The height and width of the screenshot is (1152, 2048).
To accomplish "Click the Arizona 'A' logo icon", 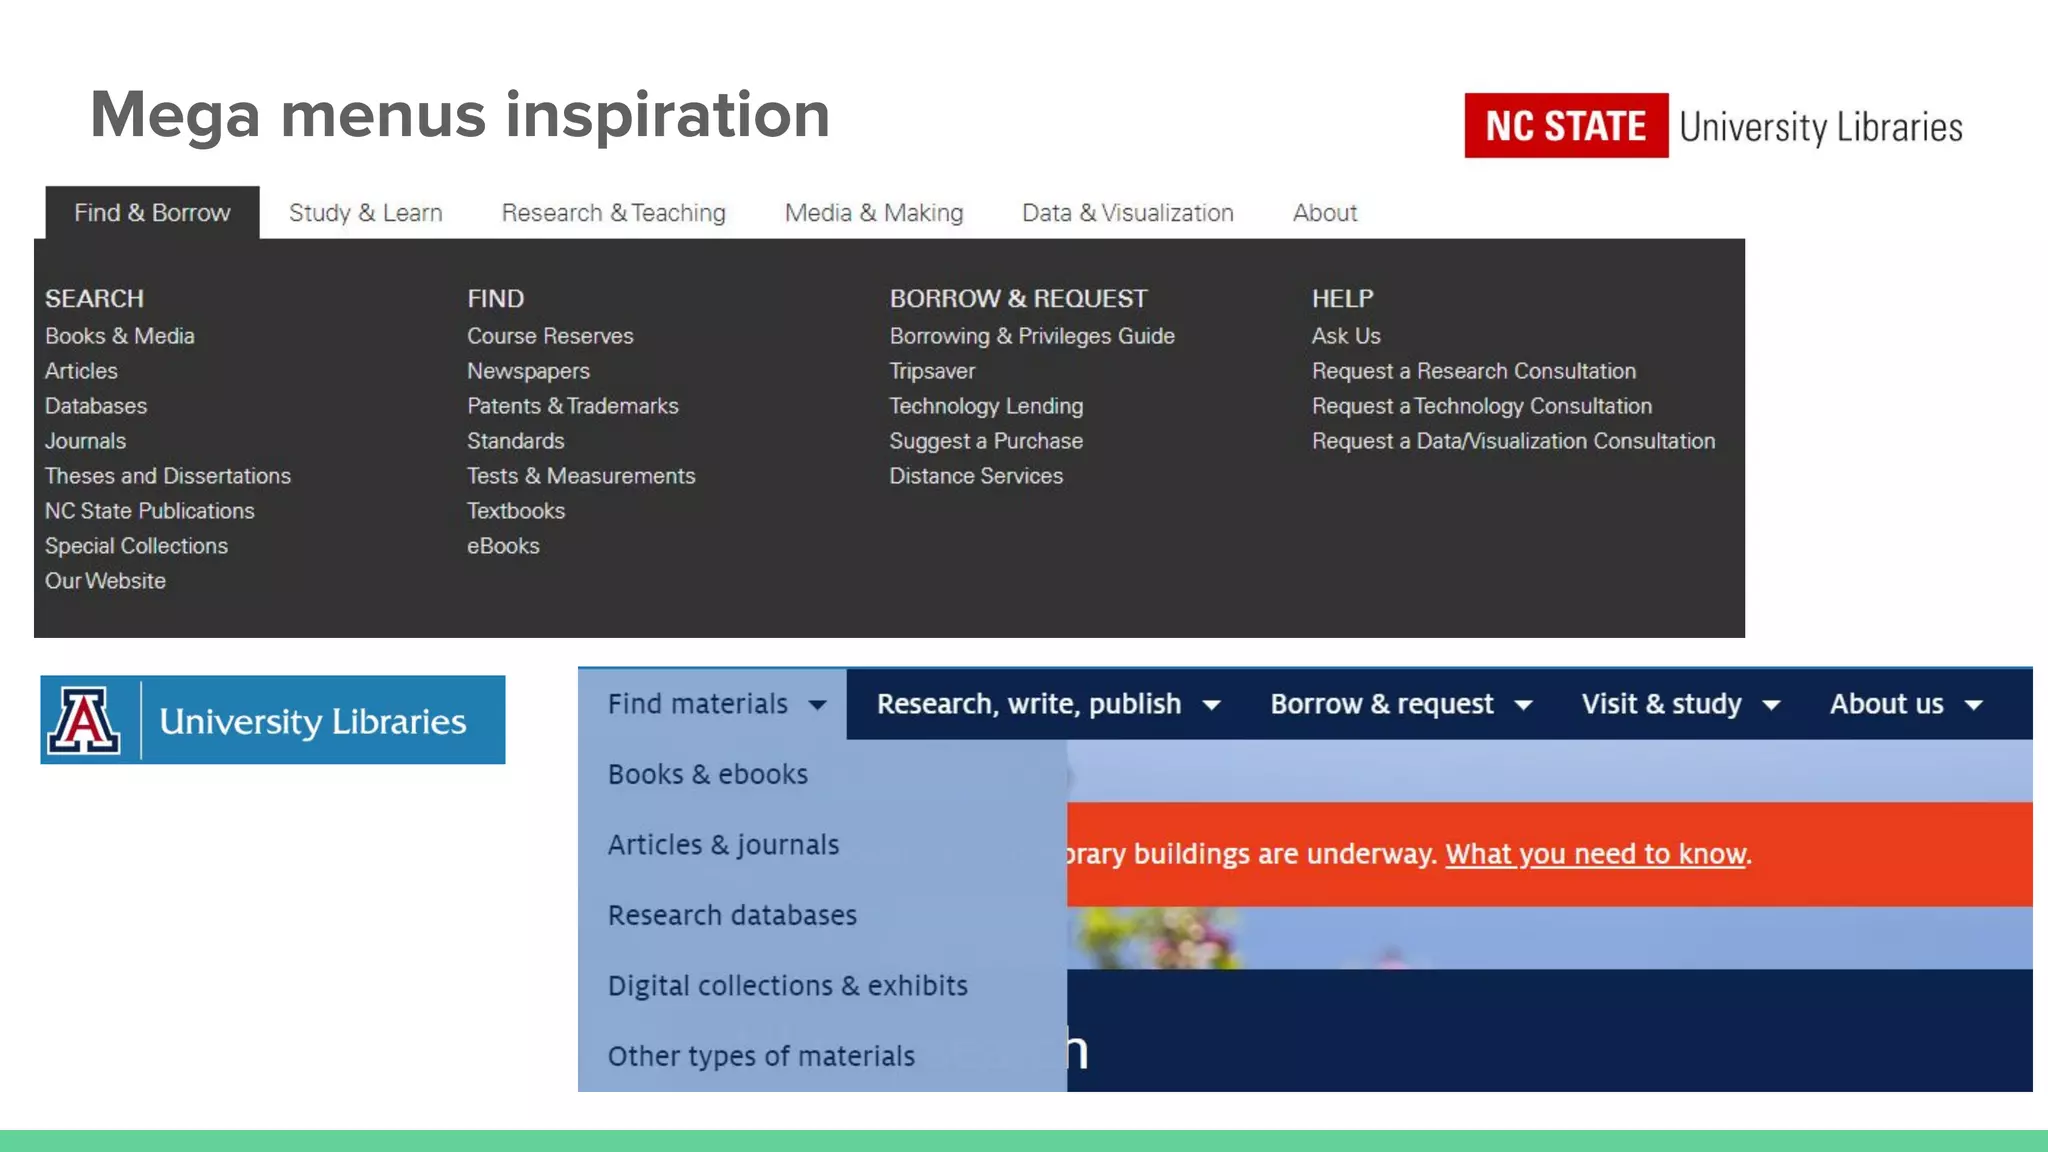I will tap(86, 720).
